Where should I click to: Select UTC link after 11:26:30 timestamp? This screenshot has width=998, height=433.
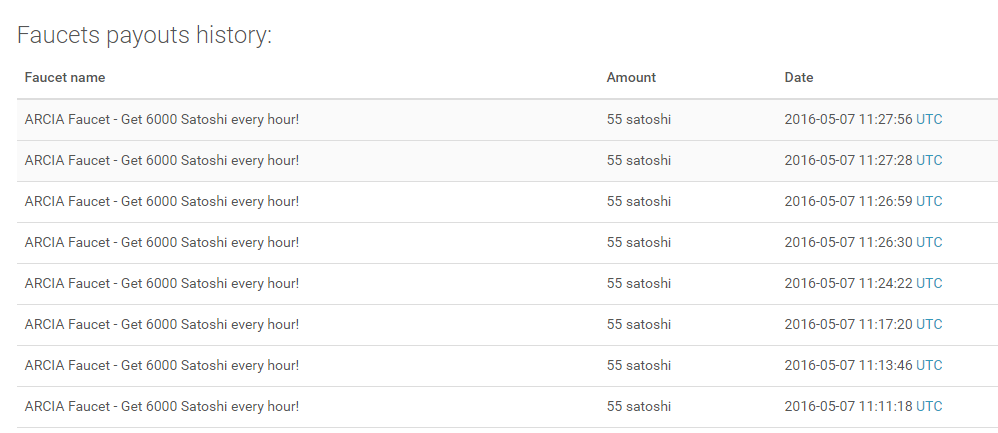click(x=929, y=243)
